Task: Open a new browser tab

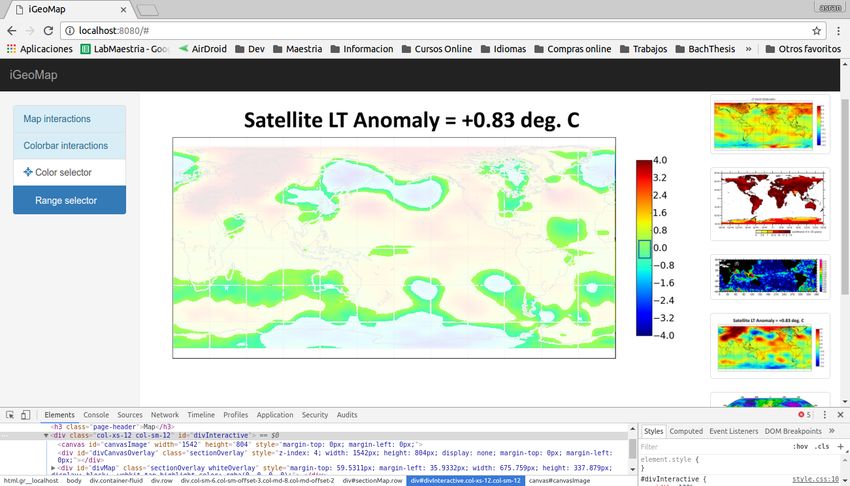Action: tap(147, 10)
